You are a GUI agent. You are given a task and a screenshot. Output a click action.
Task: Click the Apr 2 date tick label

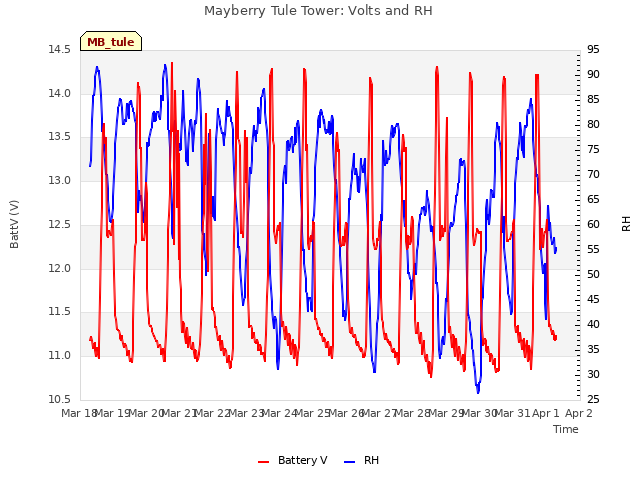point(579,413)
